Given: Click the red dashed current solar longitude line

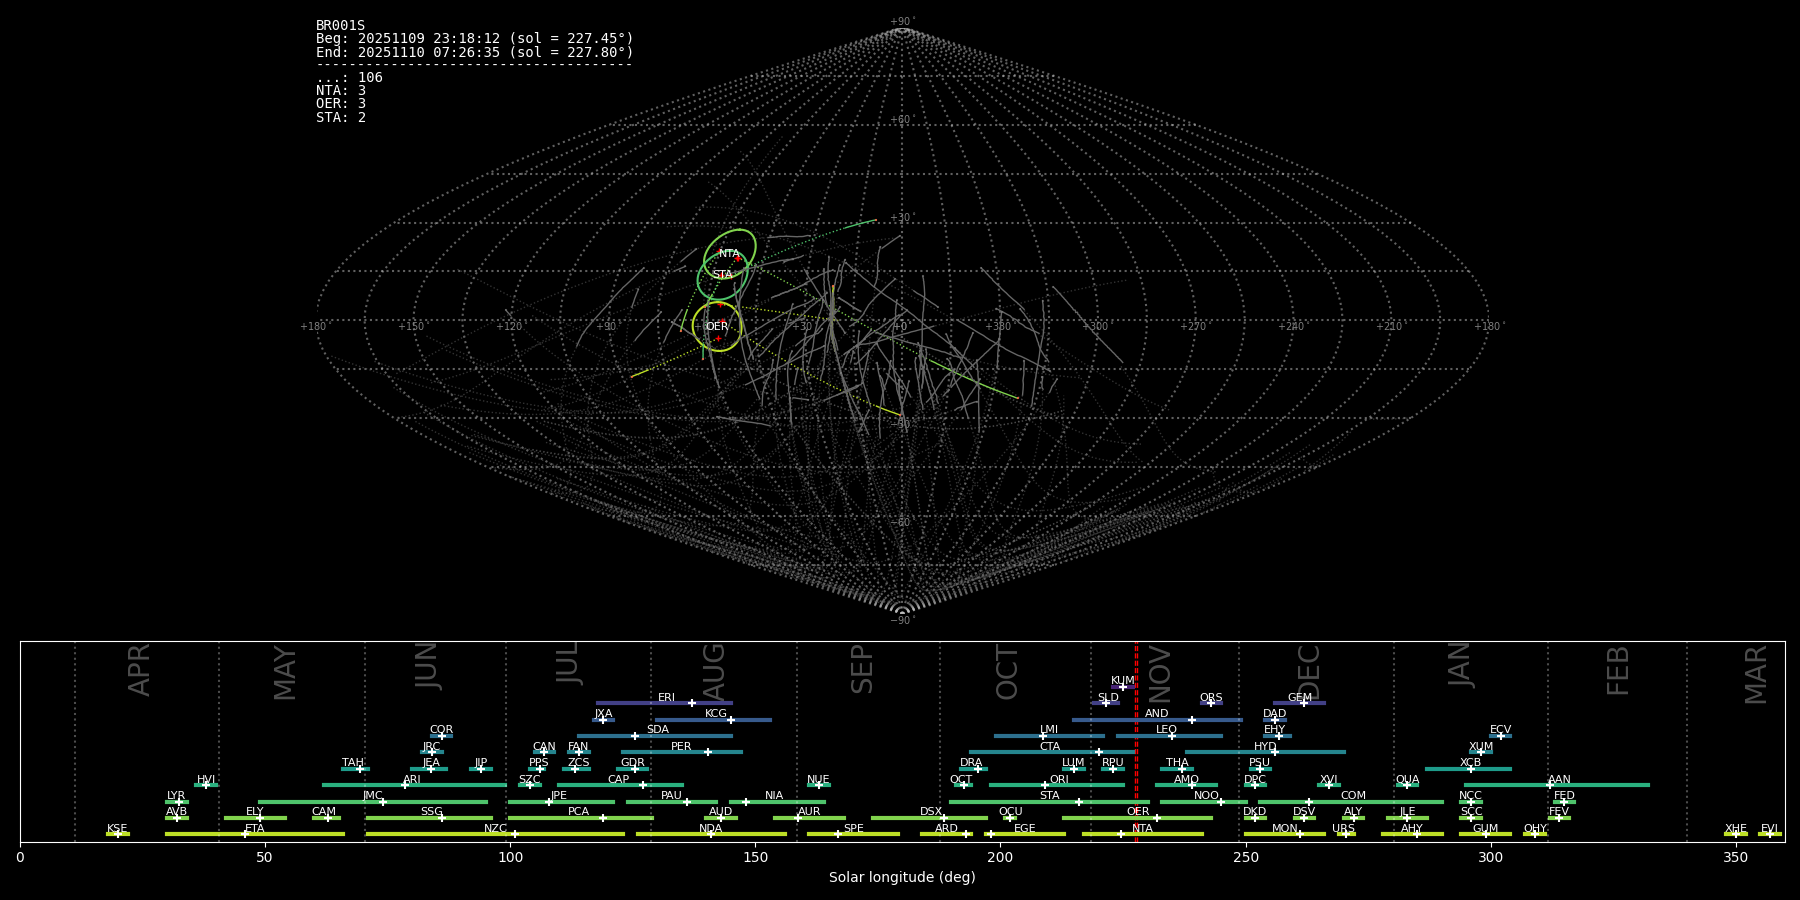Looking at the screenshot, I should click(1136, 741).
